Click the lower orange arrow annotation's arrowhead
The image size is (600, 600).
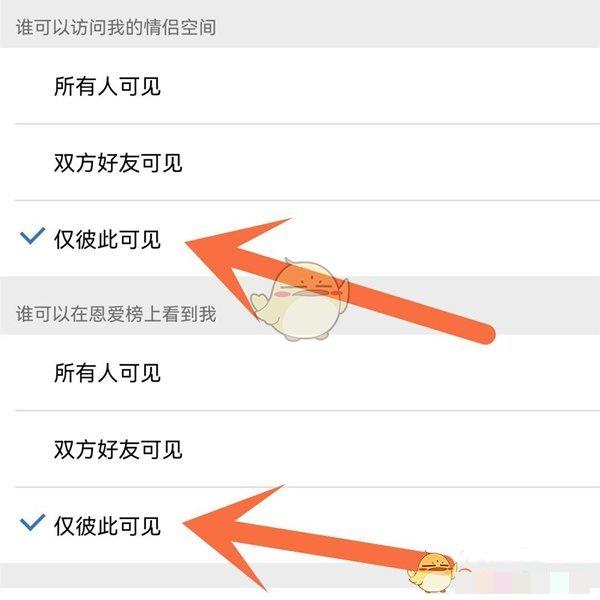pos(232,534)
